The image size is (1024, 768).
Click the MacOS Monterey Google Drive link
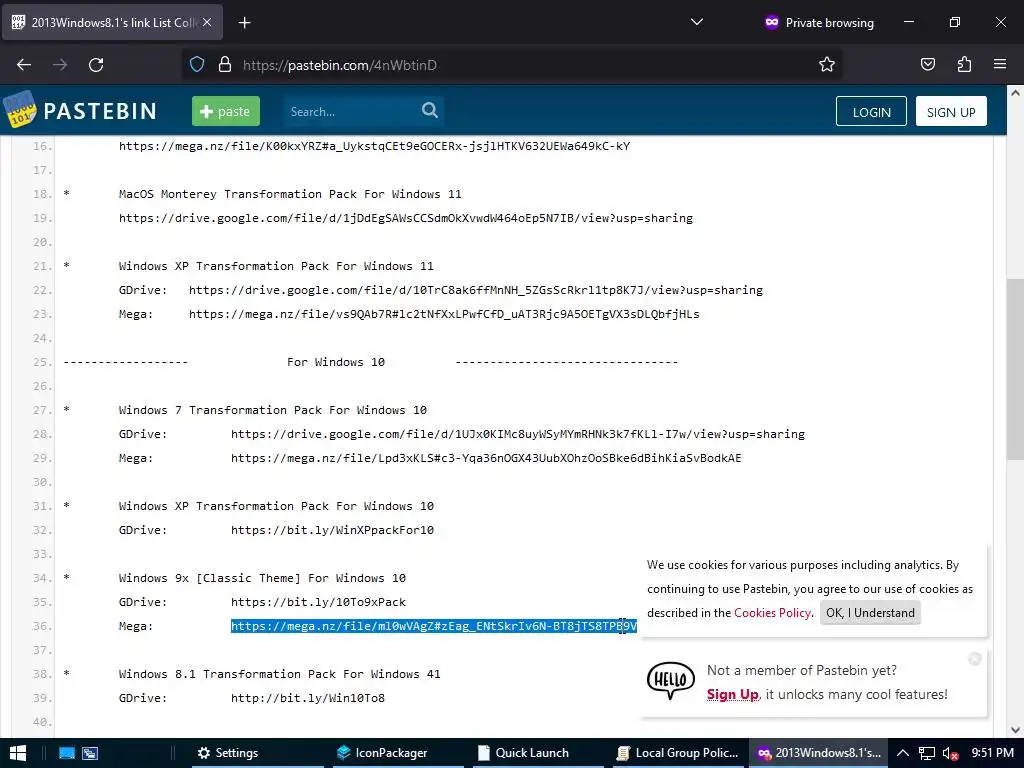406,218
